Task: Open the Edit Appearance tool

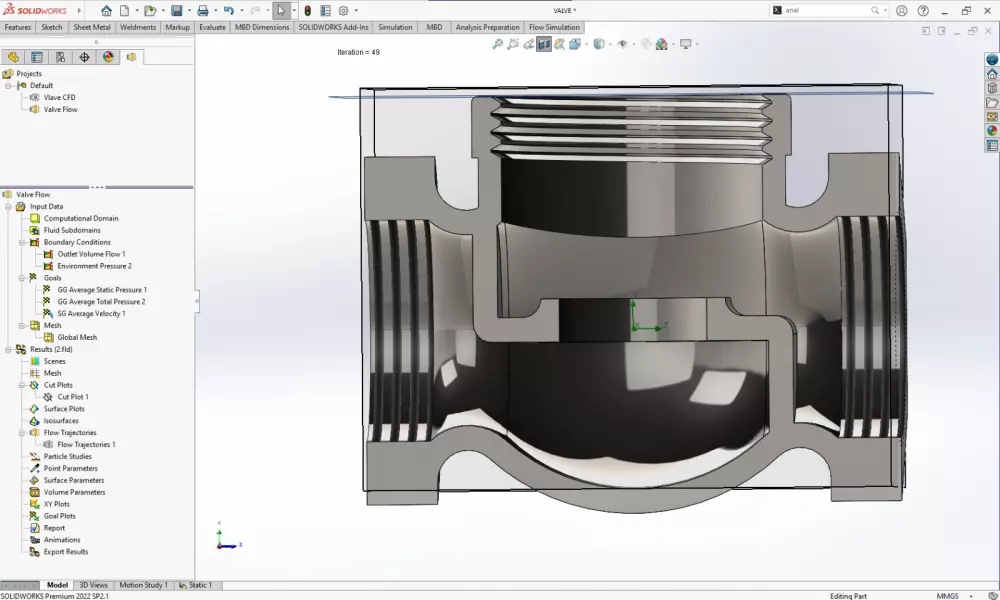Action: pos(645,44)
